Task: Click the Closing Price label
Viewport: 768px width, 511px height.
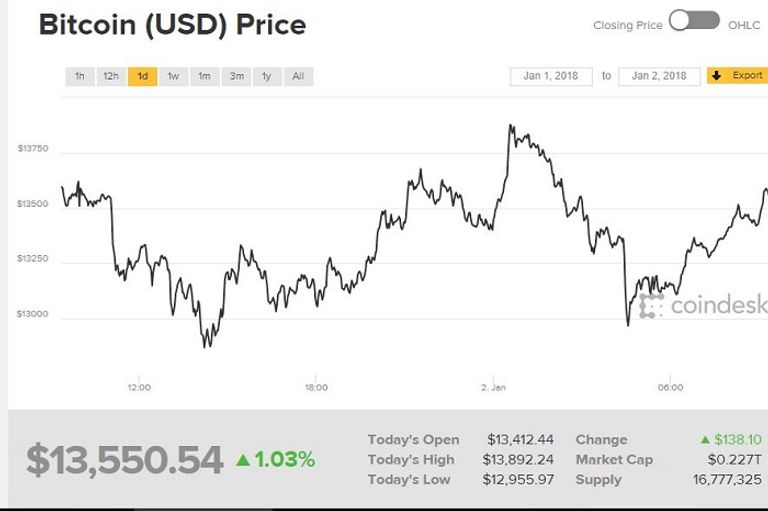Action: click(x=627, y=25)
